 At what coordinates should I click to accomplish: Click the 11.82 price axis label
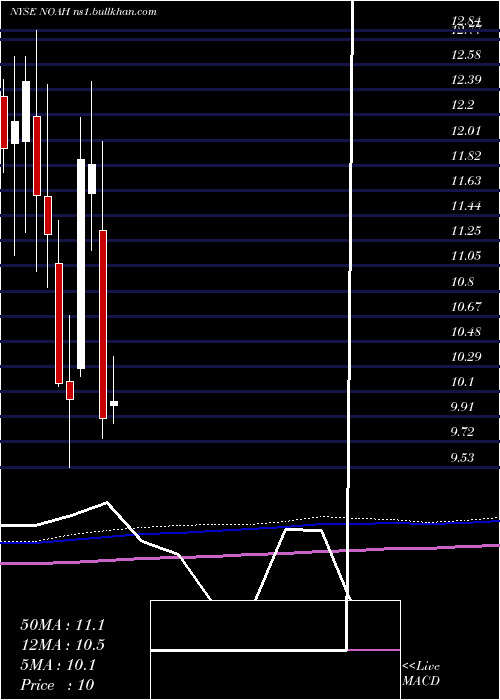pyautogui.click(x=466, y=156)
